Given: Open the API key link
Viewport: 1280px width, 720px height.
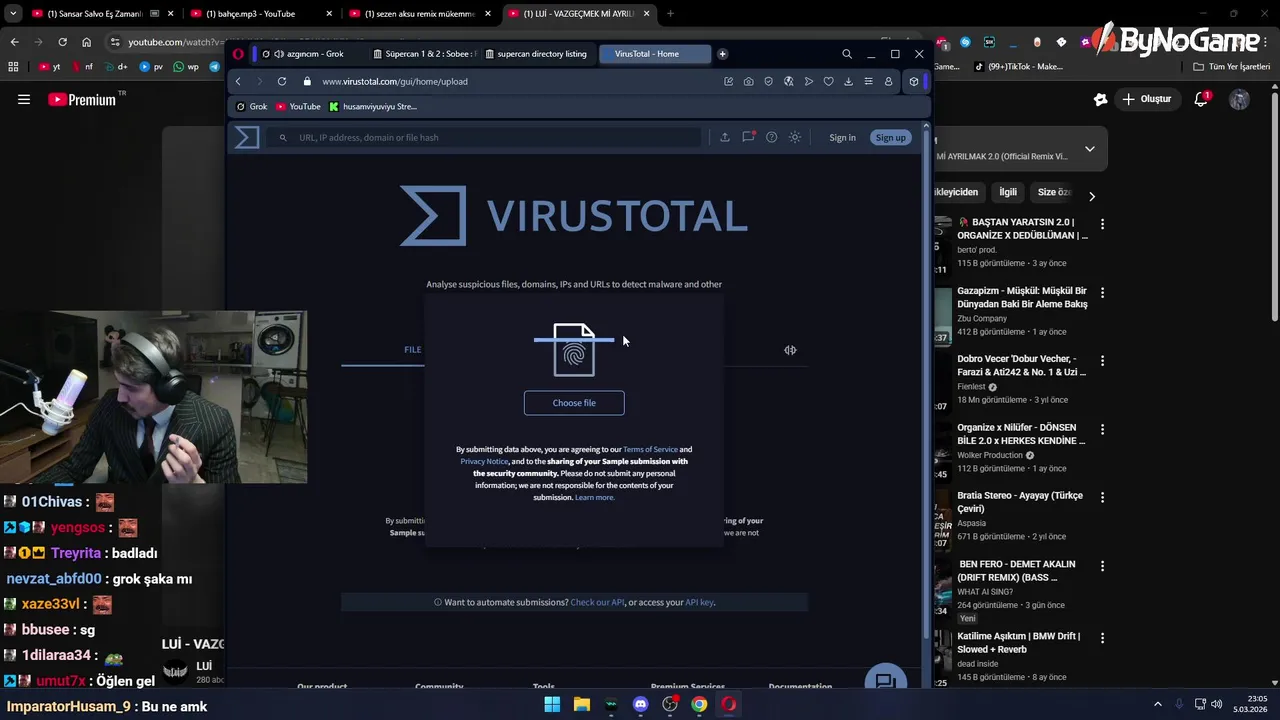Looking at the screenshot, I should pos(699,602).
